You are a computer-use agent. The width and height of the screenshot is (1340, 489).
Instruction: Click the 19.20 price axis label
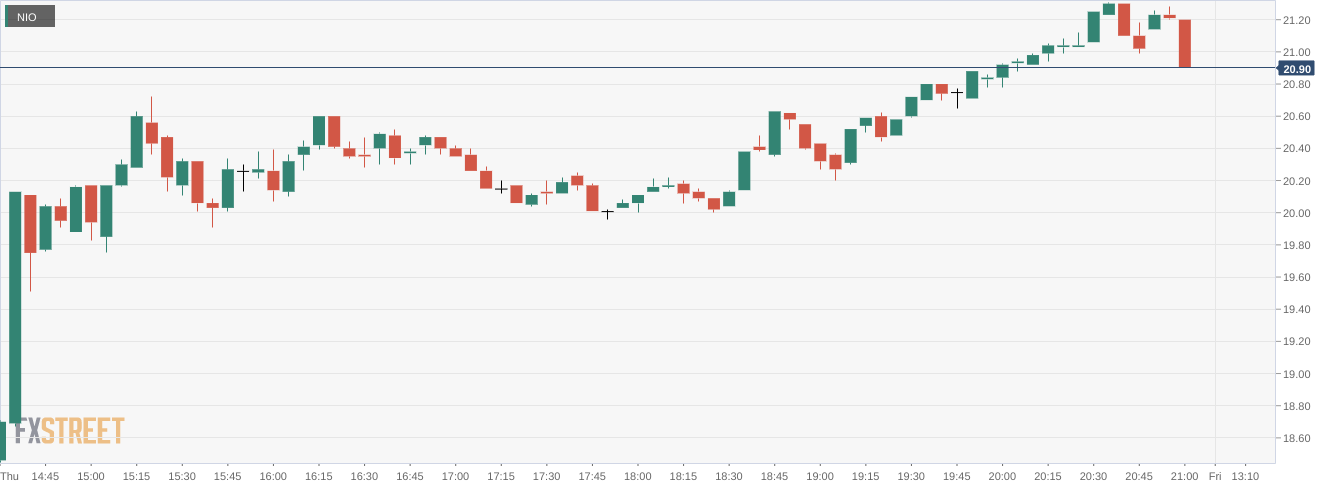(1295, 342)
